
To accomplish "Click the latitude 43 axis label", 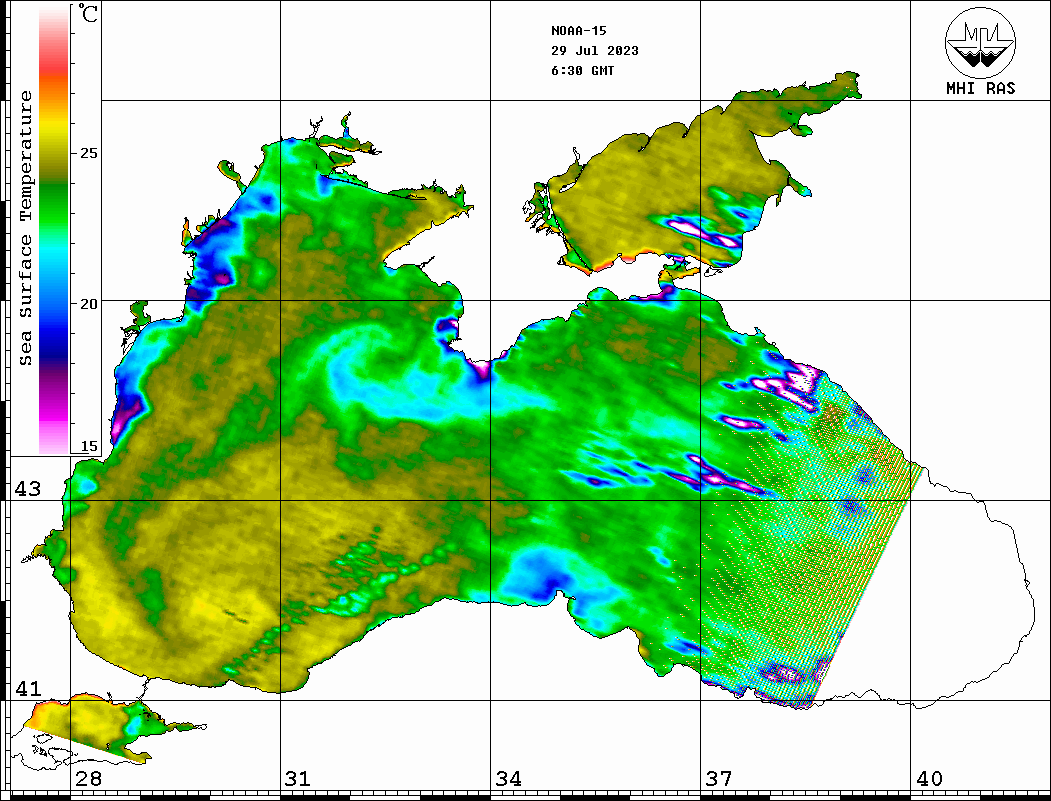I will [x=28, y=489].
